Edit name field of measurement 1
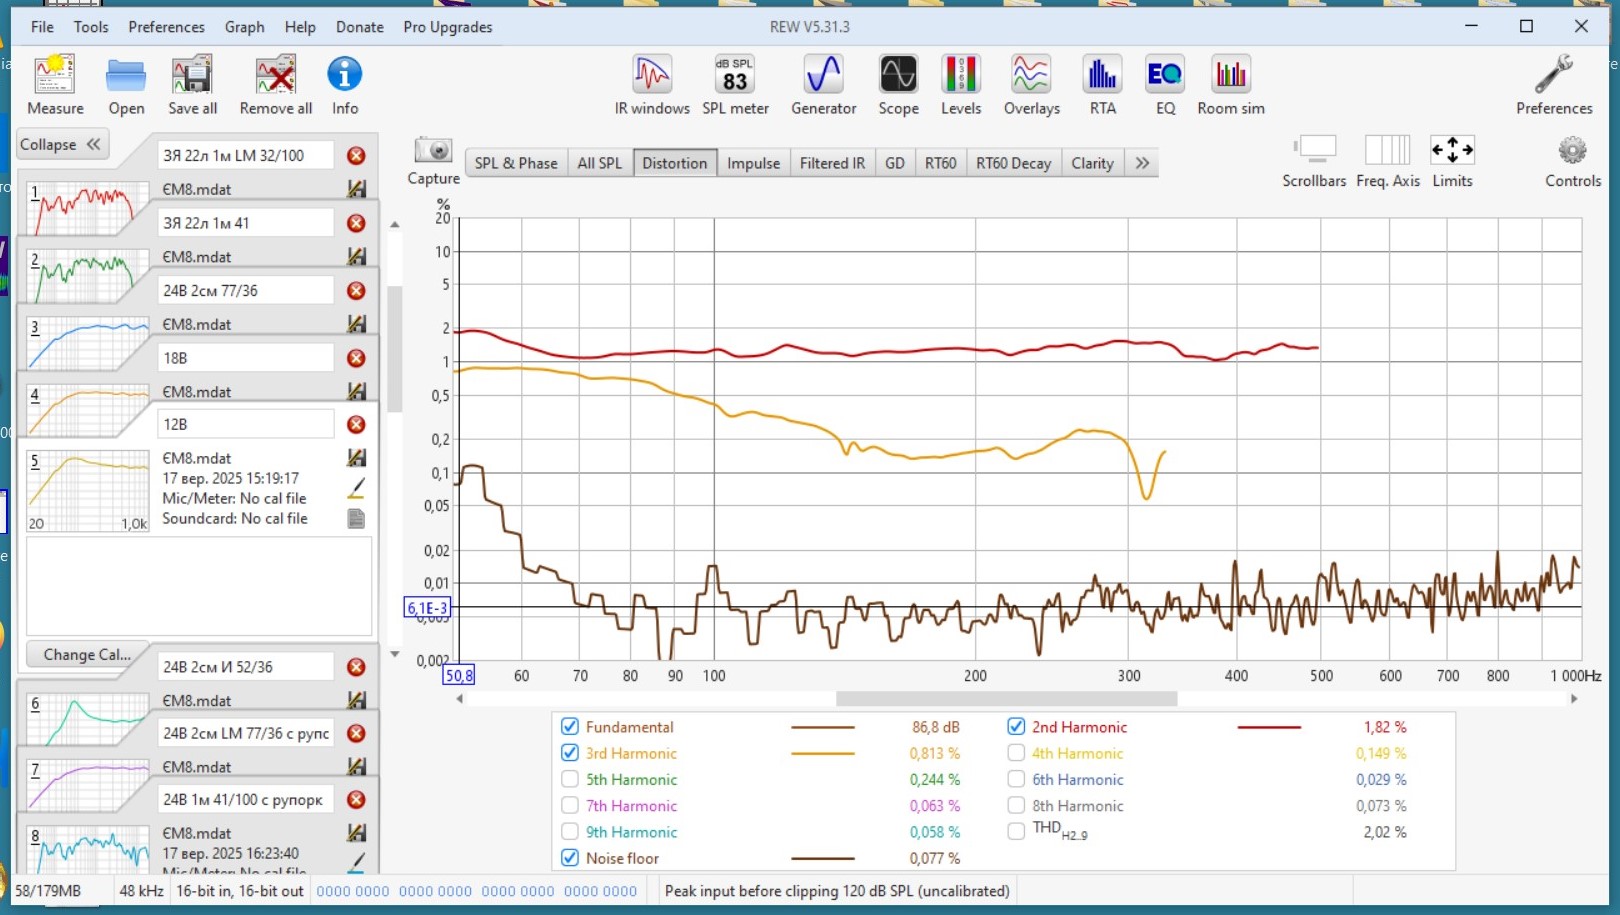1620x915 pixels. coord(246,156)
